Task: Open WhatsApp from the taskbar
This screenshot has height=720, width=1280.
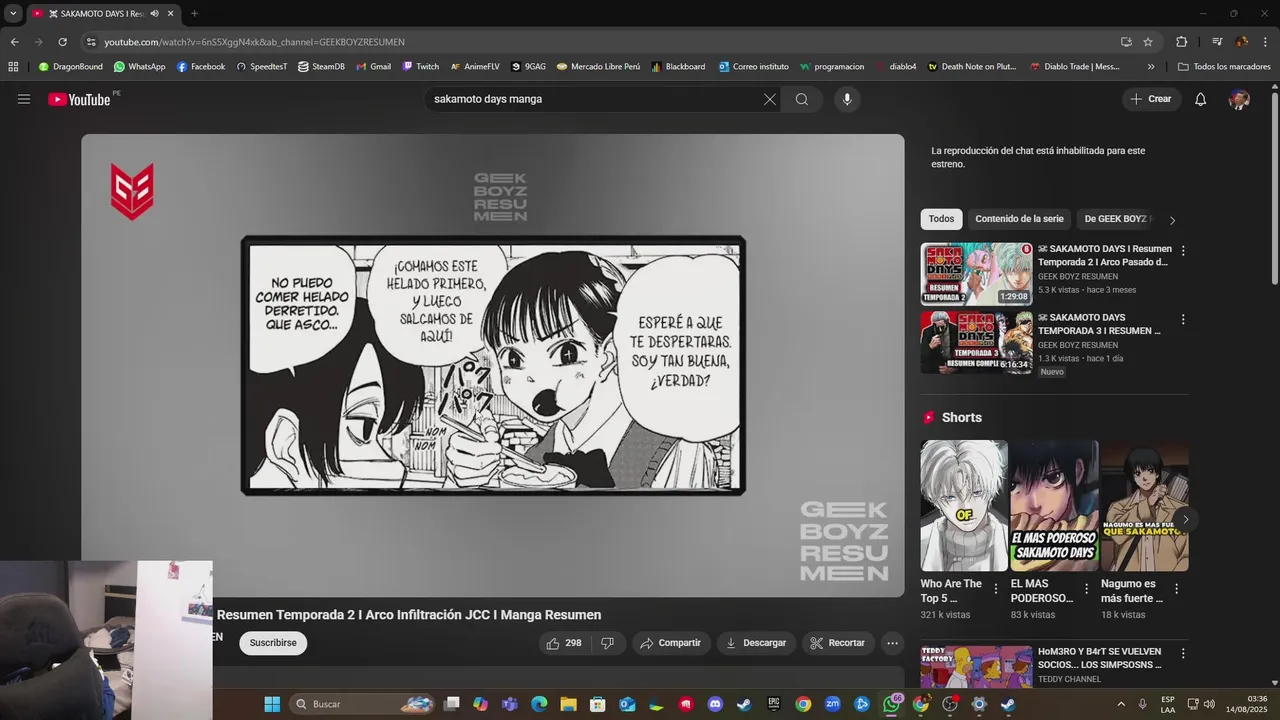Action: point(891,704)
